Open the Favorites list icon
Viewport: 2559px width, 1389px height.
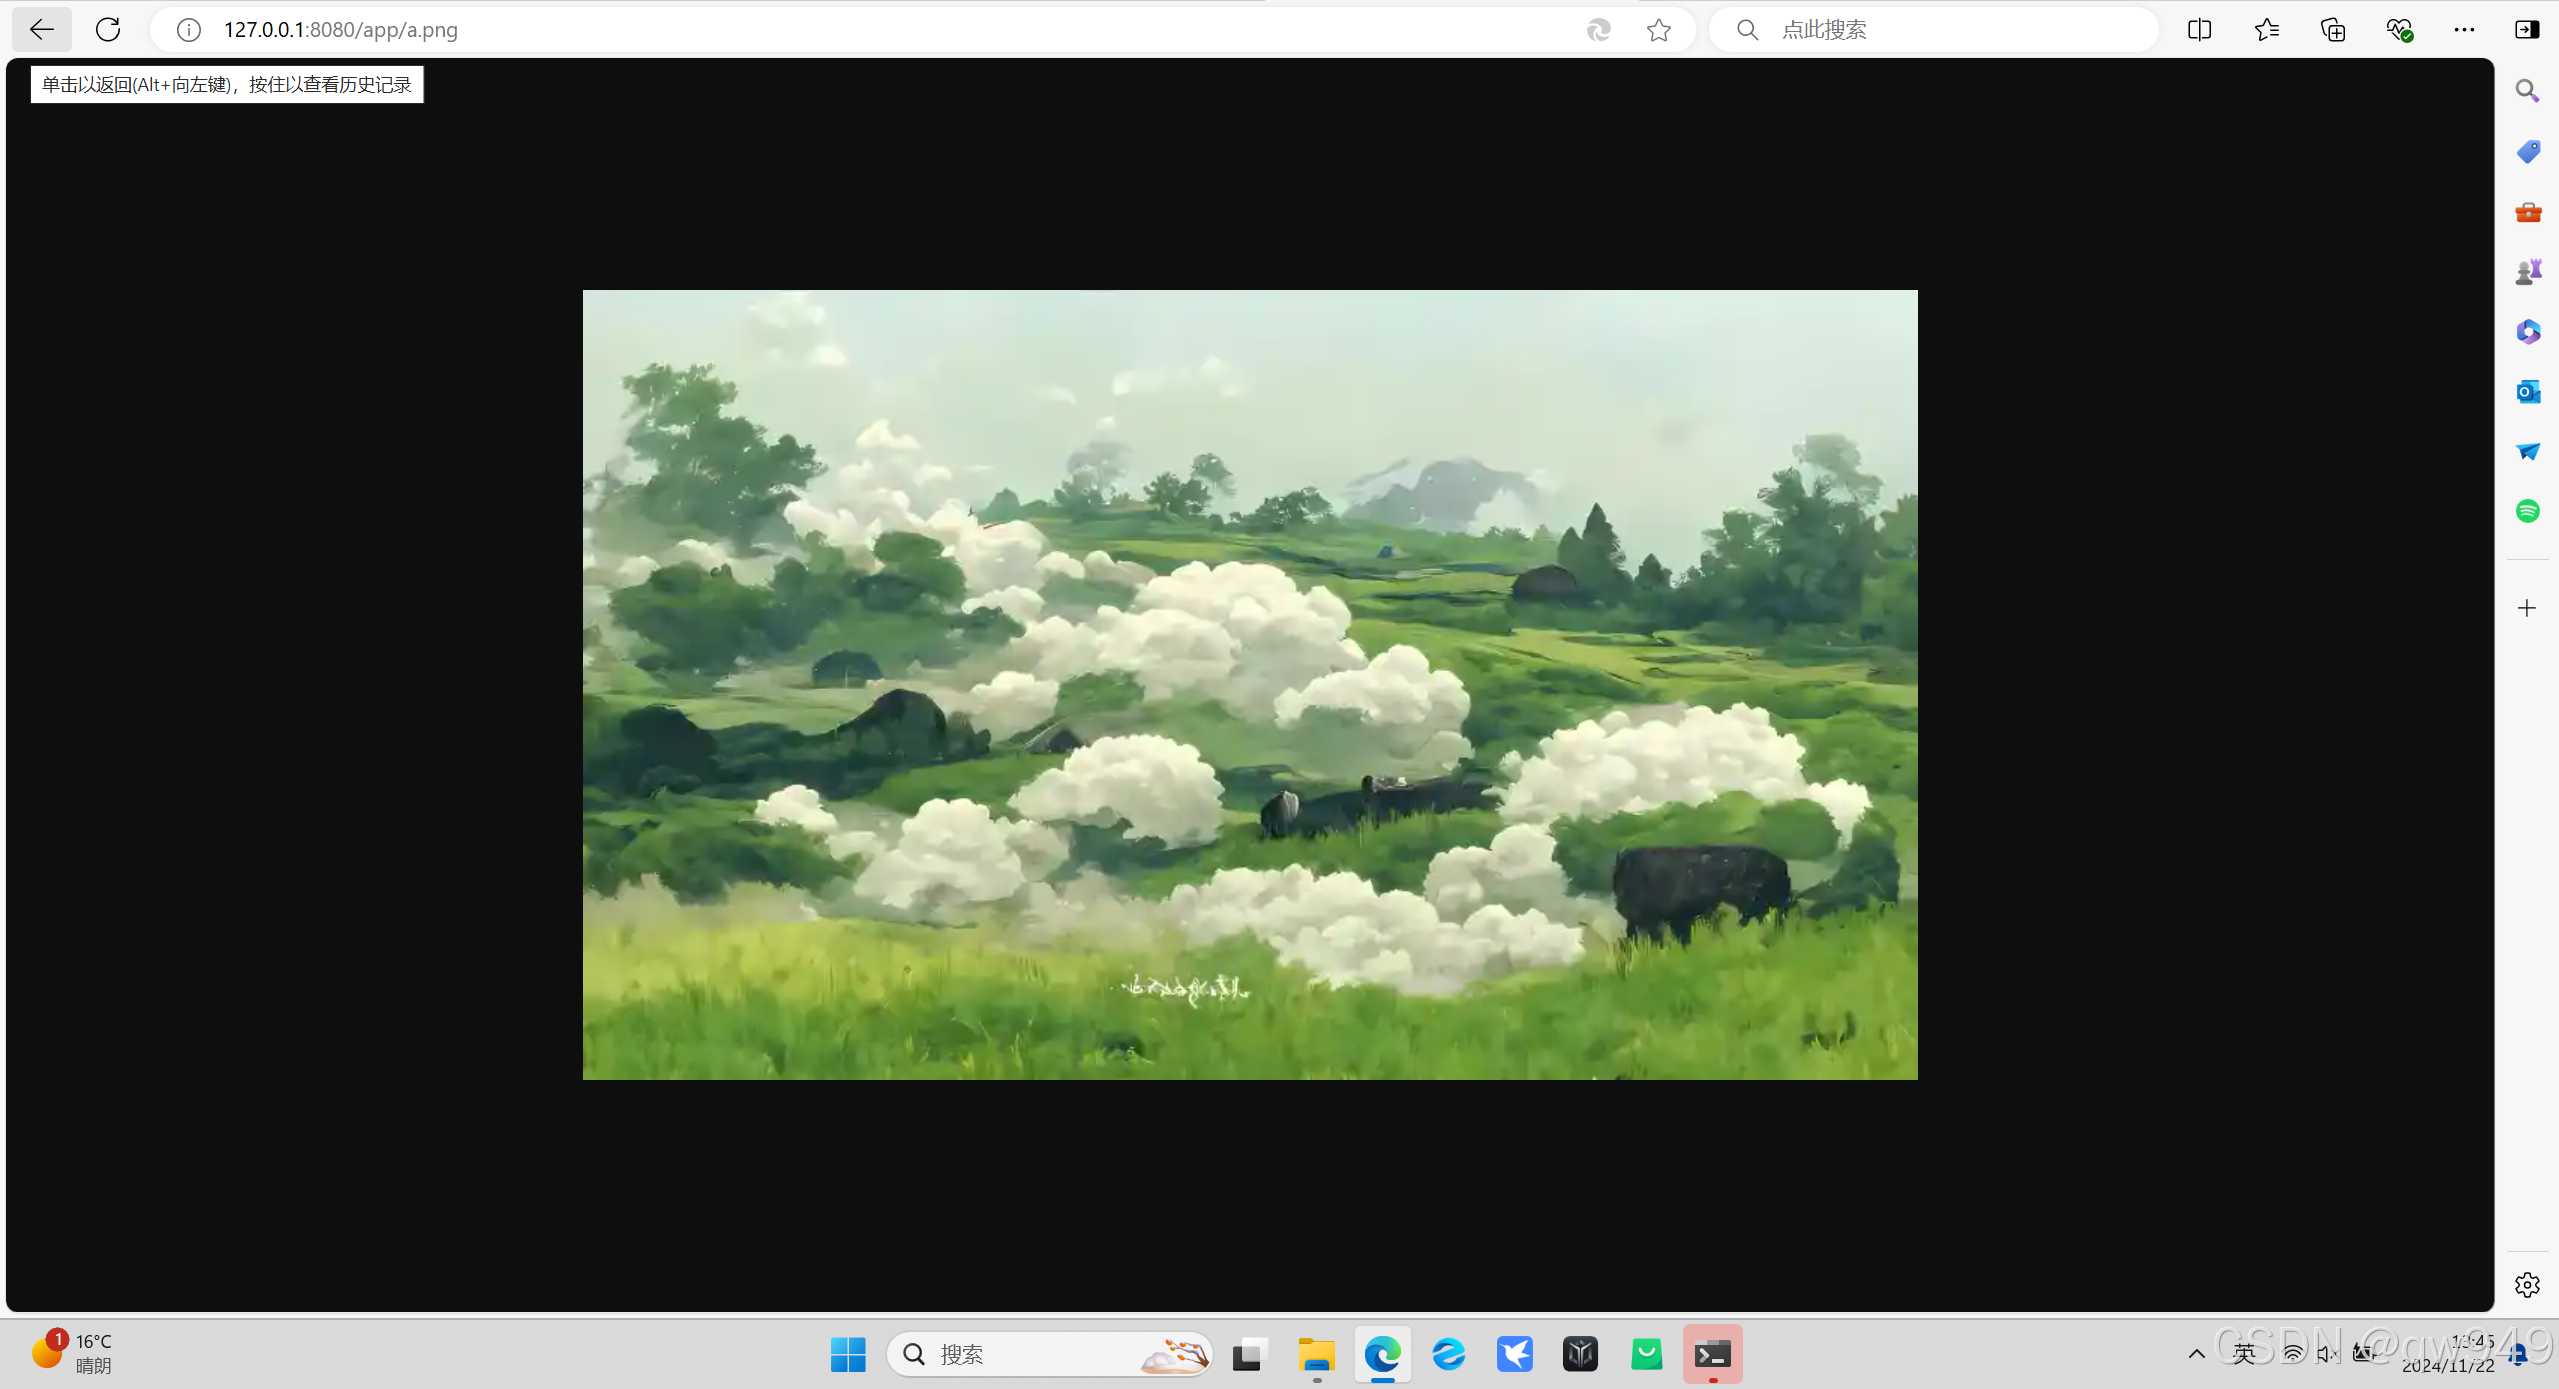tap(2266, 30)
